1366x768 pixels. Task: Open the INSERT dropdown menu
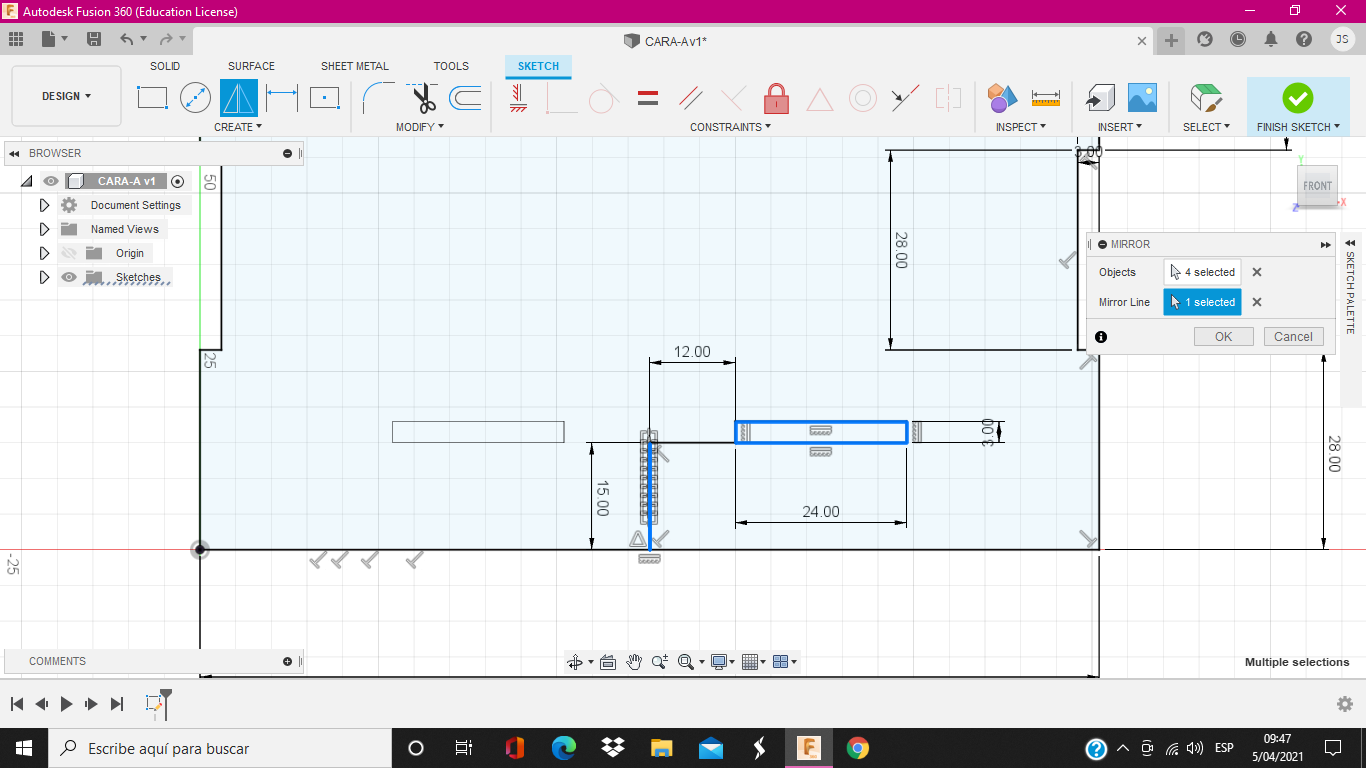1120,127
